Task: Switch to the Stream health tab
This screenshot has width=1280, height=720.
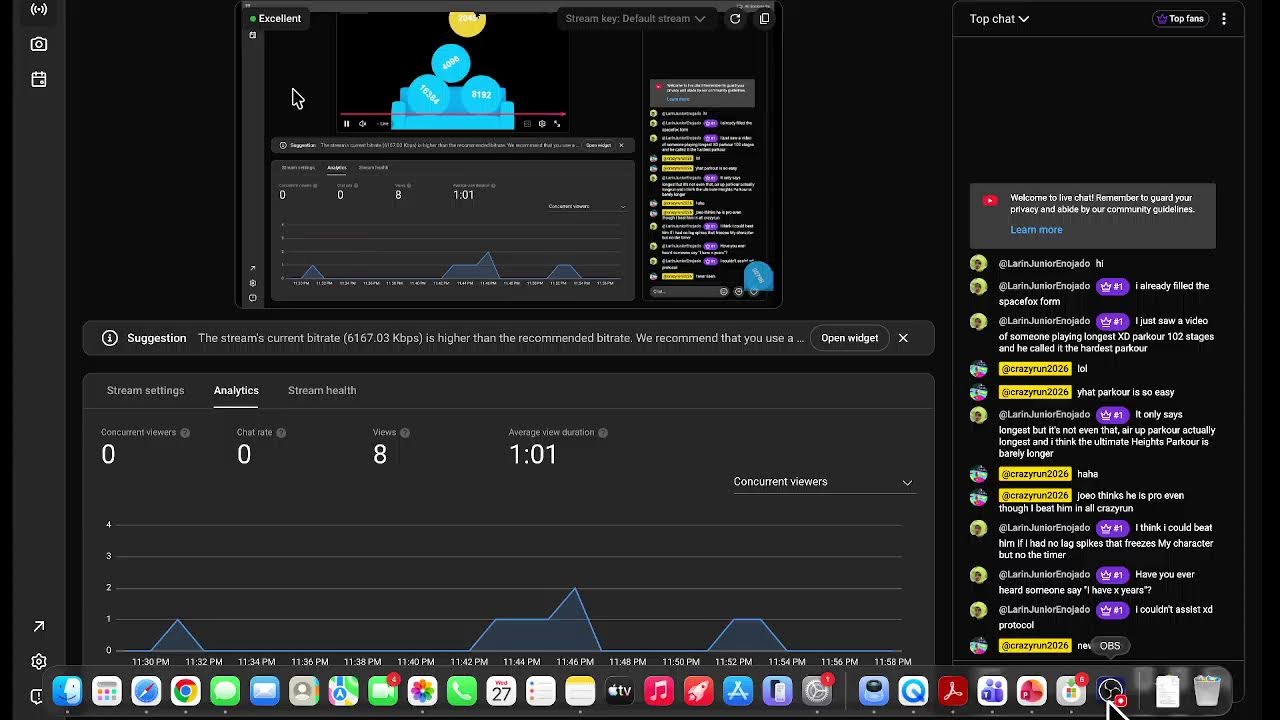Action: click(x=322, y=390)
